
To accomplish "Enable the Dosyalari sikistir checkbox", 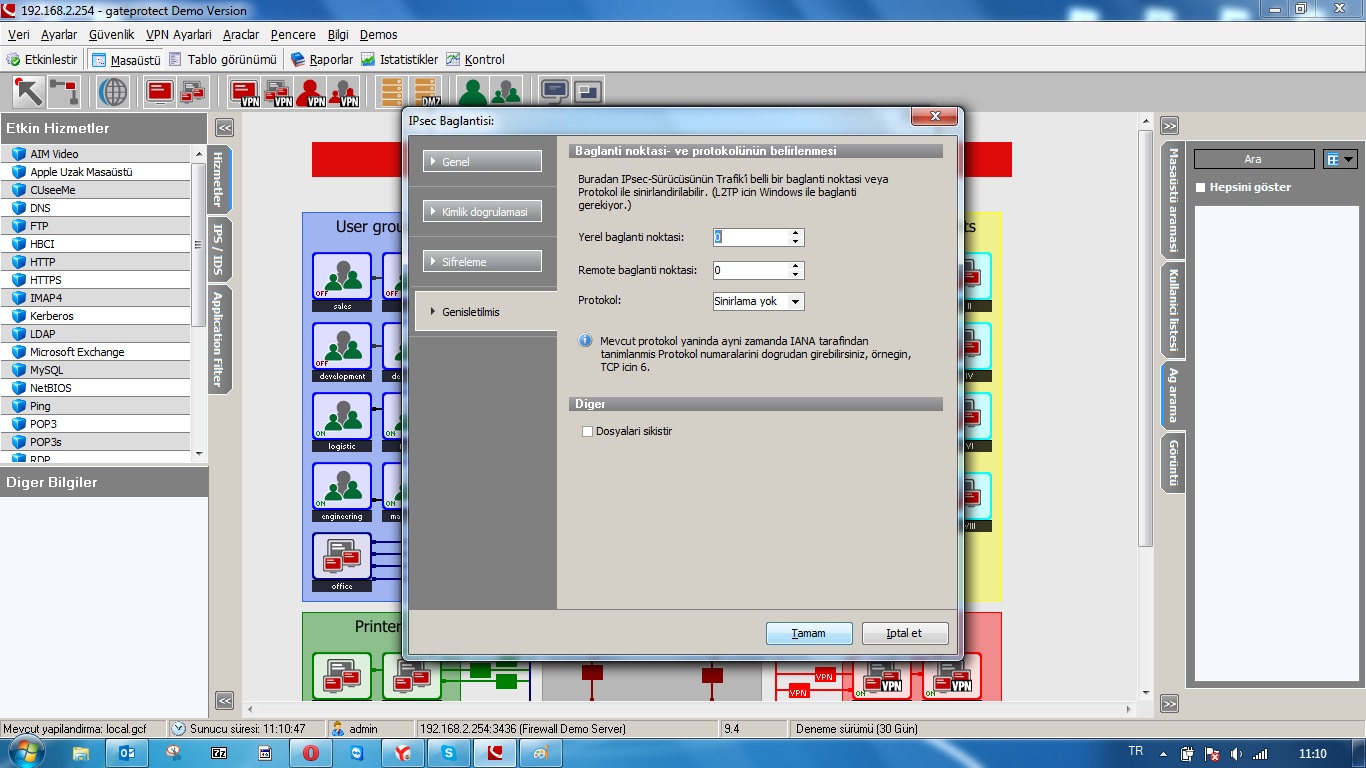I will [x=588, y=432].
